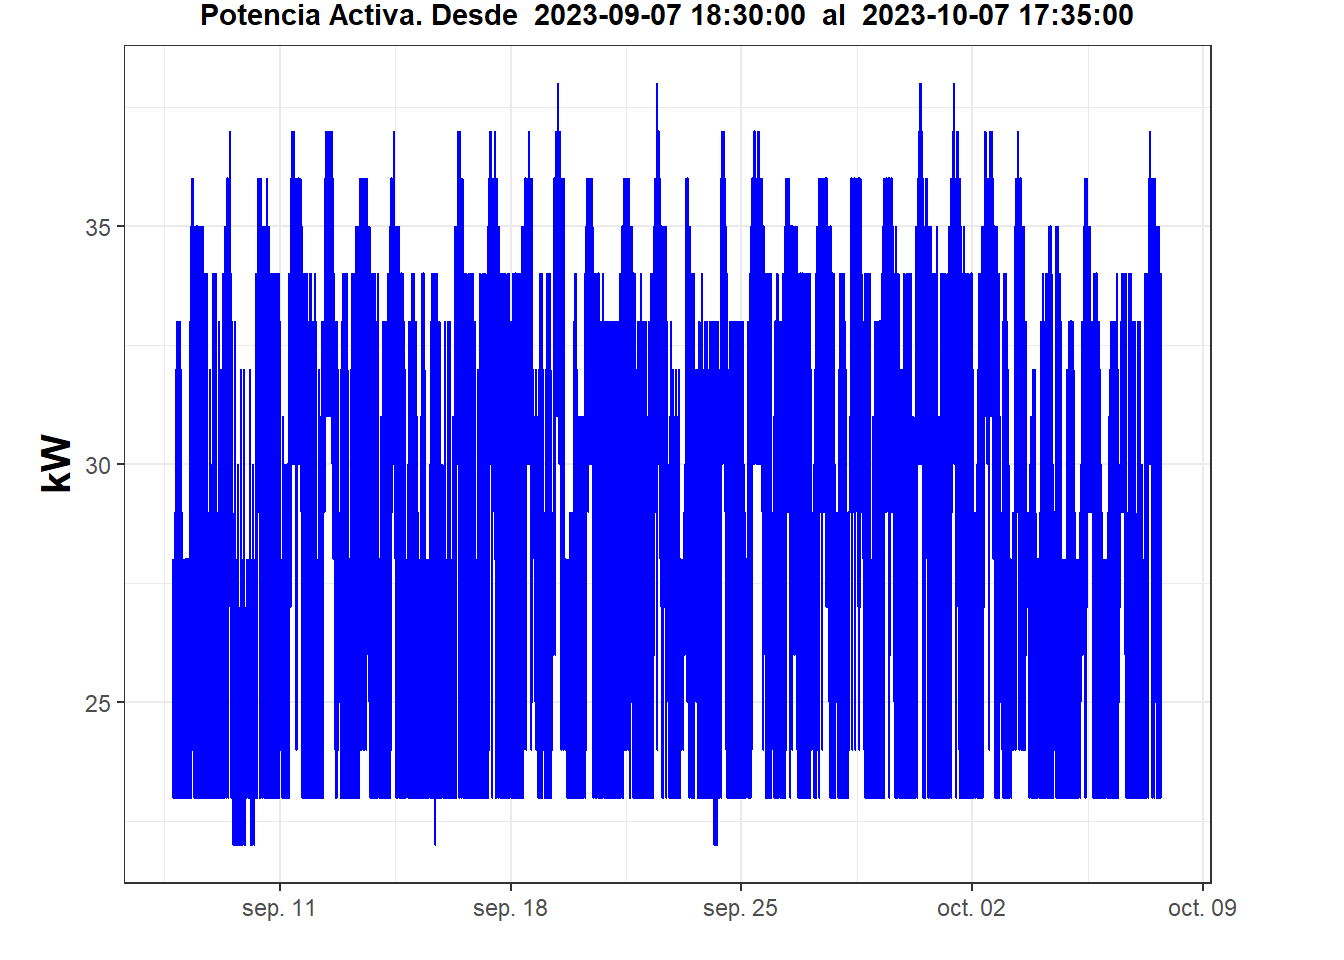Image resolution: width=1344 pixels, height=960 pixels.
Task: Click the start time 18:30:00 in title
Action: pos(747,16)
